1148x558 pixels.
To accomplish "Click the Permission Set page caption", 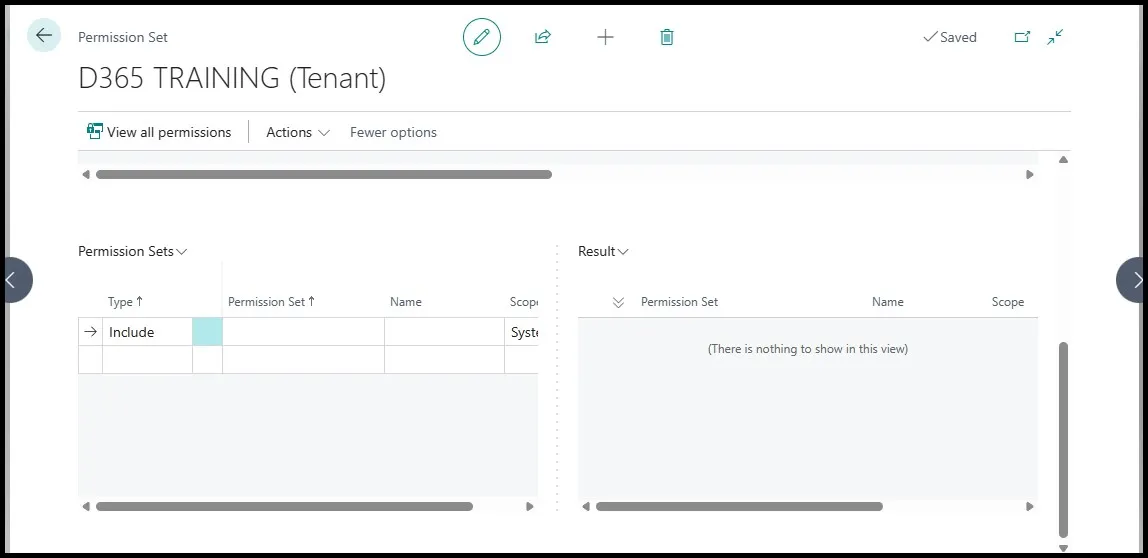I will pos(123,37).
